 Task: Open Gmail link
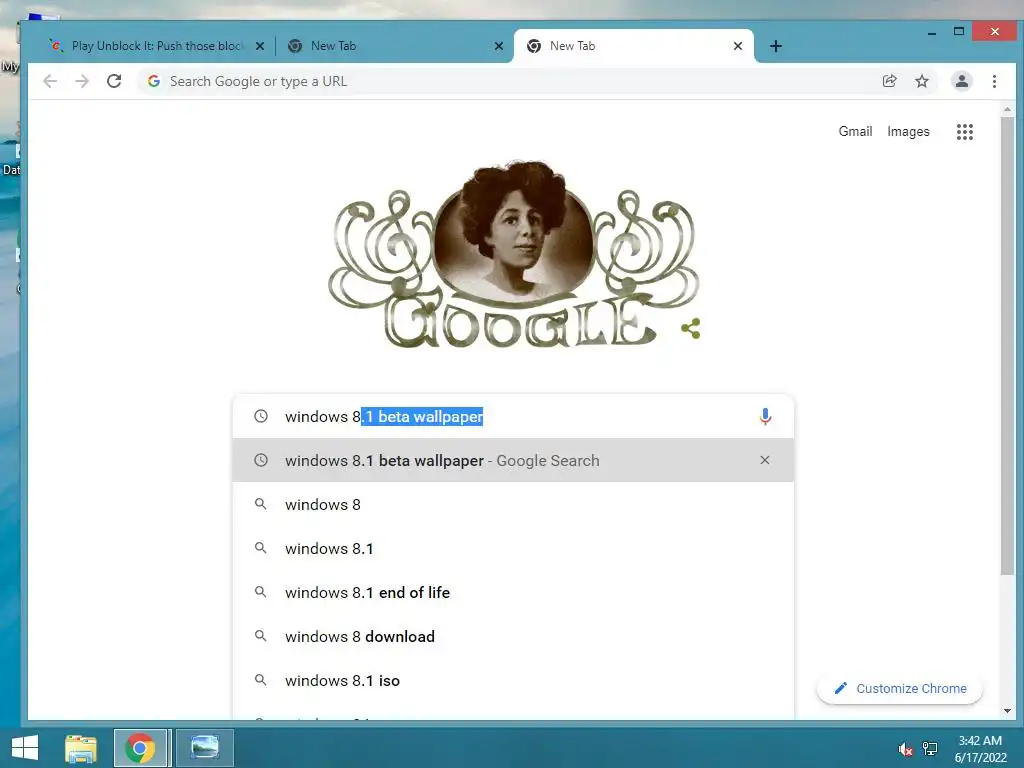[x=855, y=131]
